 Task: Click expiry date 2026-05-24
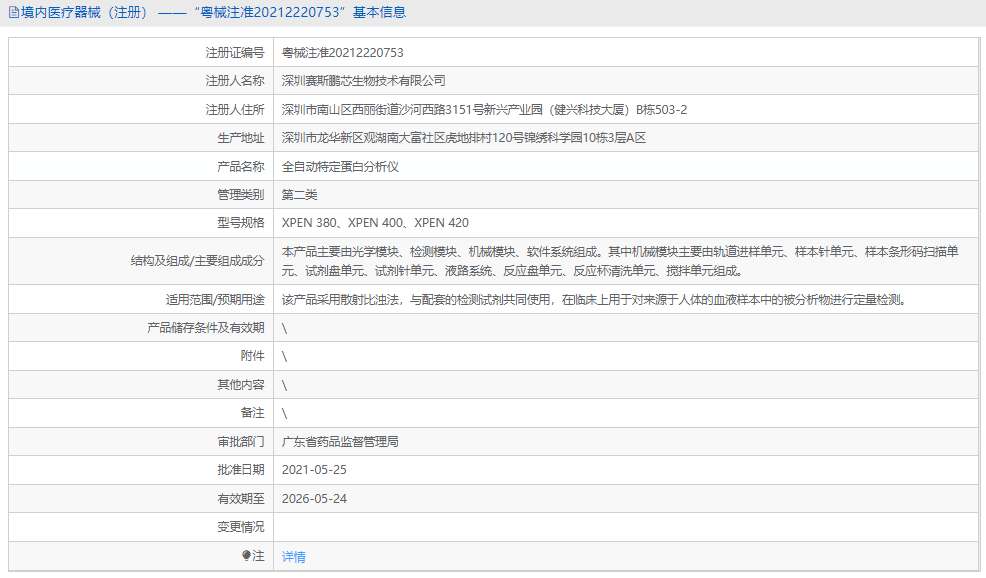point(320,497)
